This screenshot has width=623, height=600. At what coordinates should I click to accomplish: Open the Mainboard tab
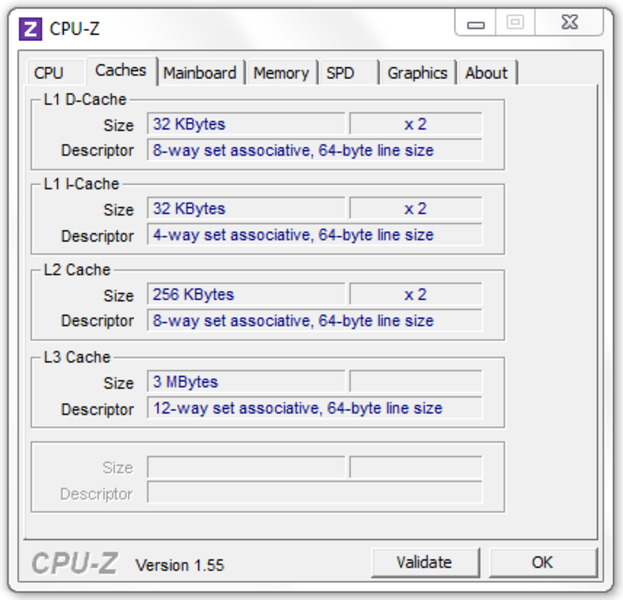[x=200, y=73]
